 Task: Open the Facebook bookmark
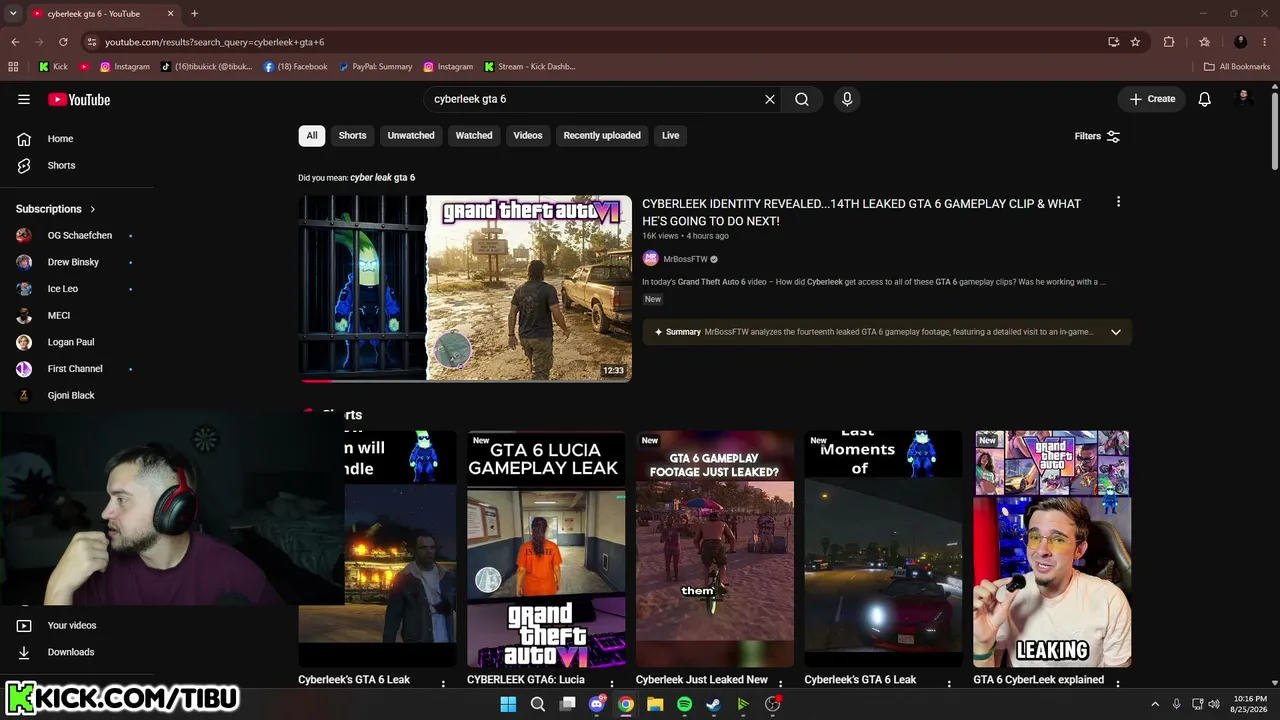(295, 67)
